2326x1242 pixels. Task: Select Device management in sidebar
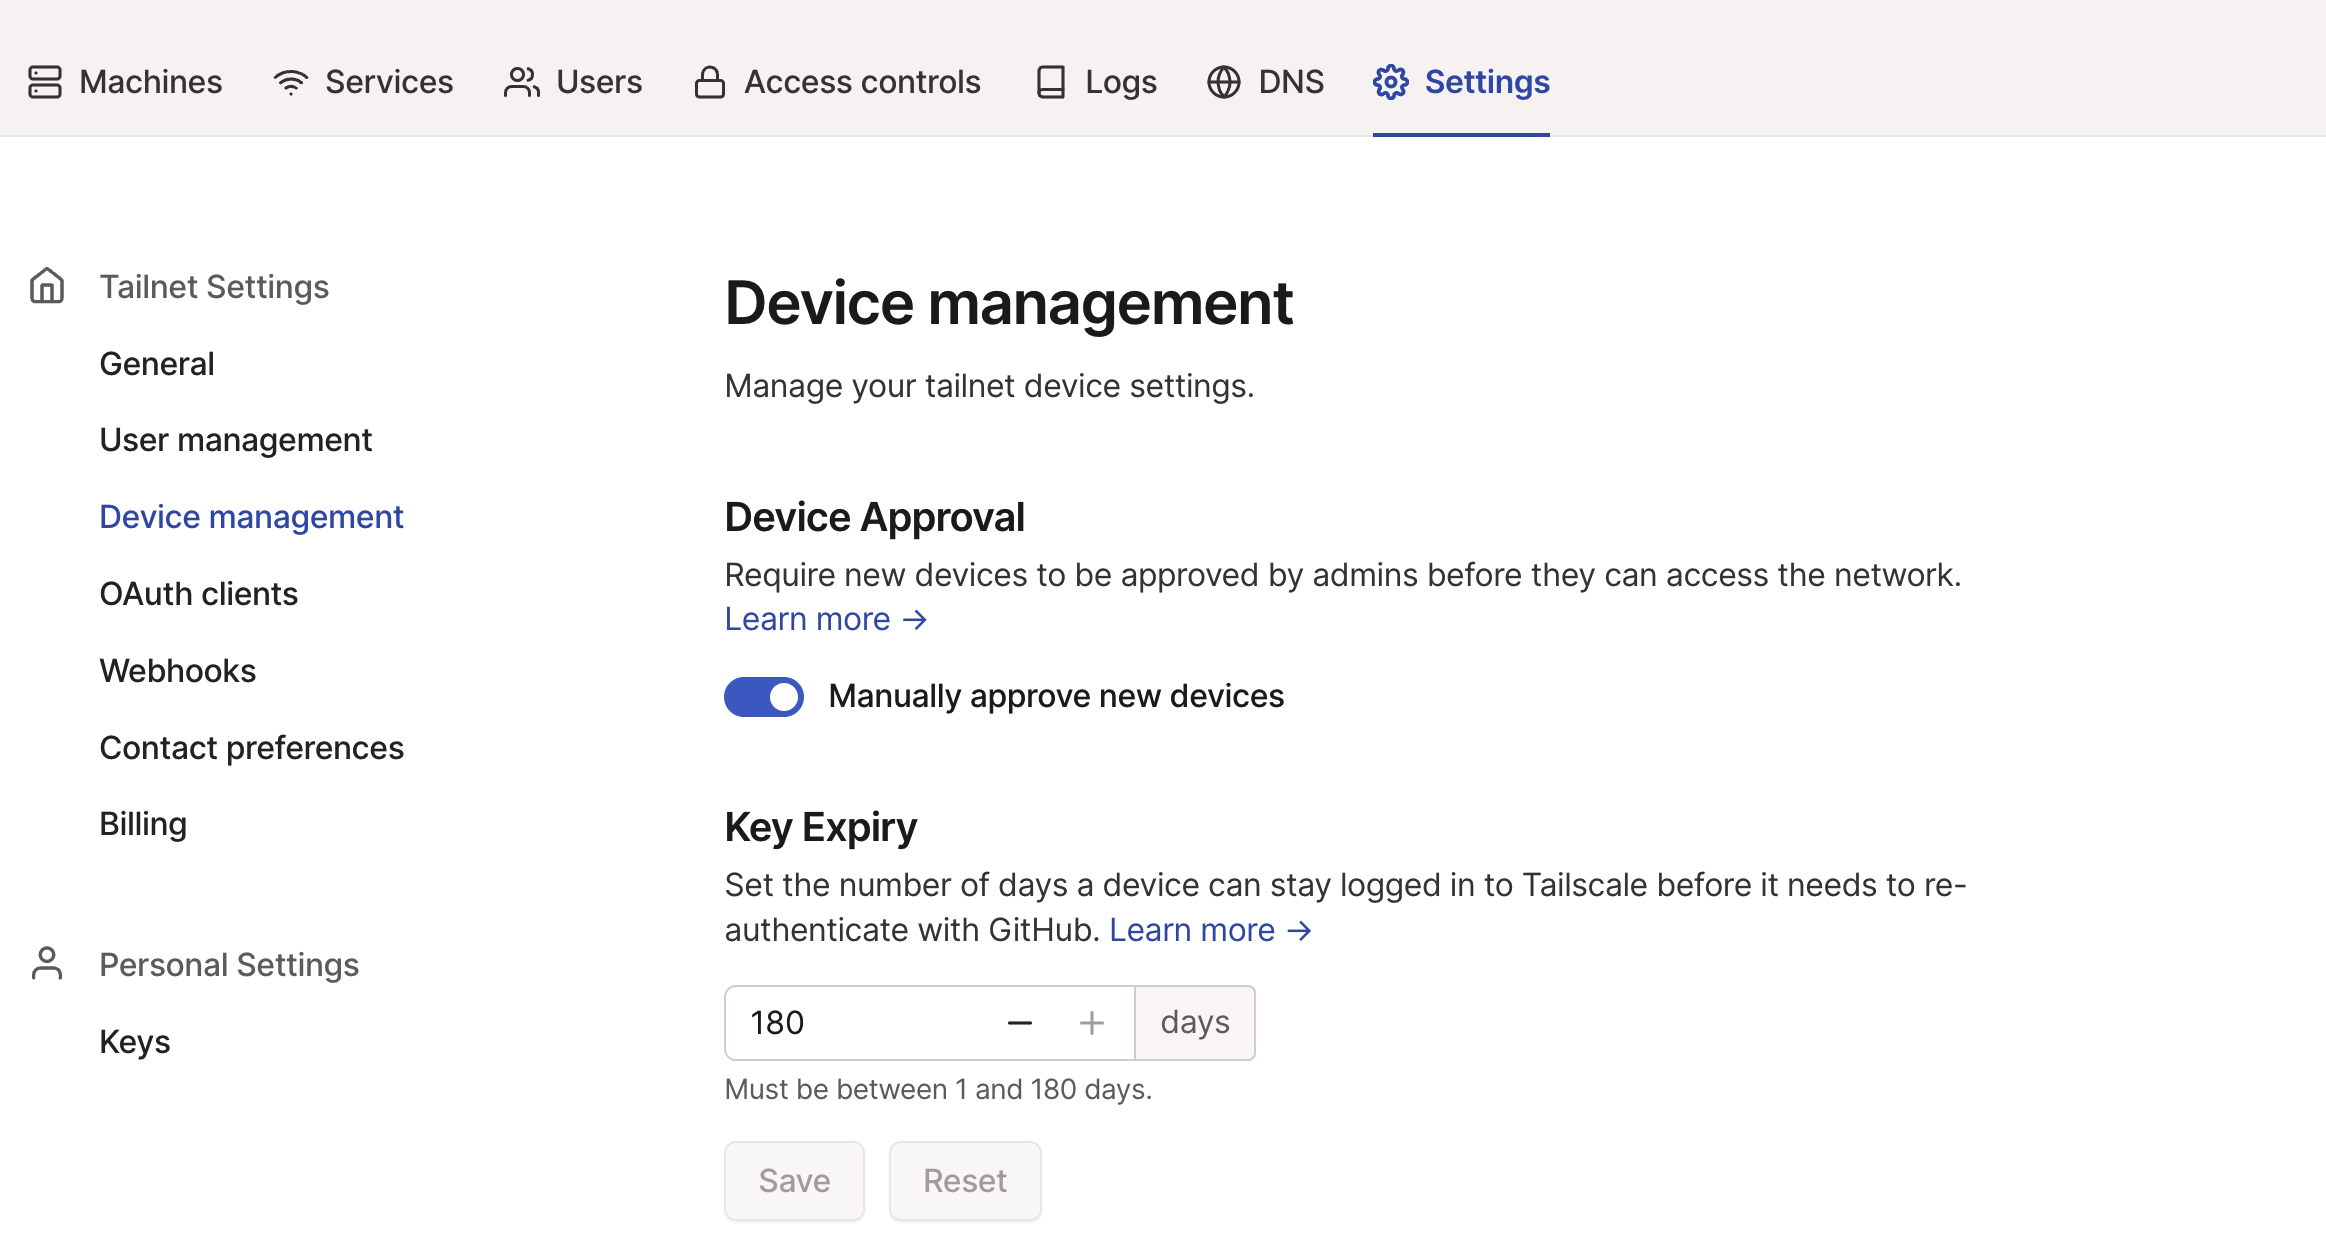(252, 517)
